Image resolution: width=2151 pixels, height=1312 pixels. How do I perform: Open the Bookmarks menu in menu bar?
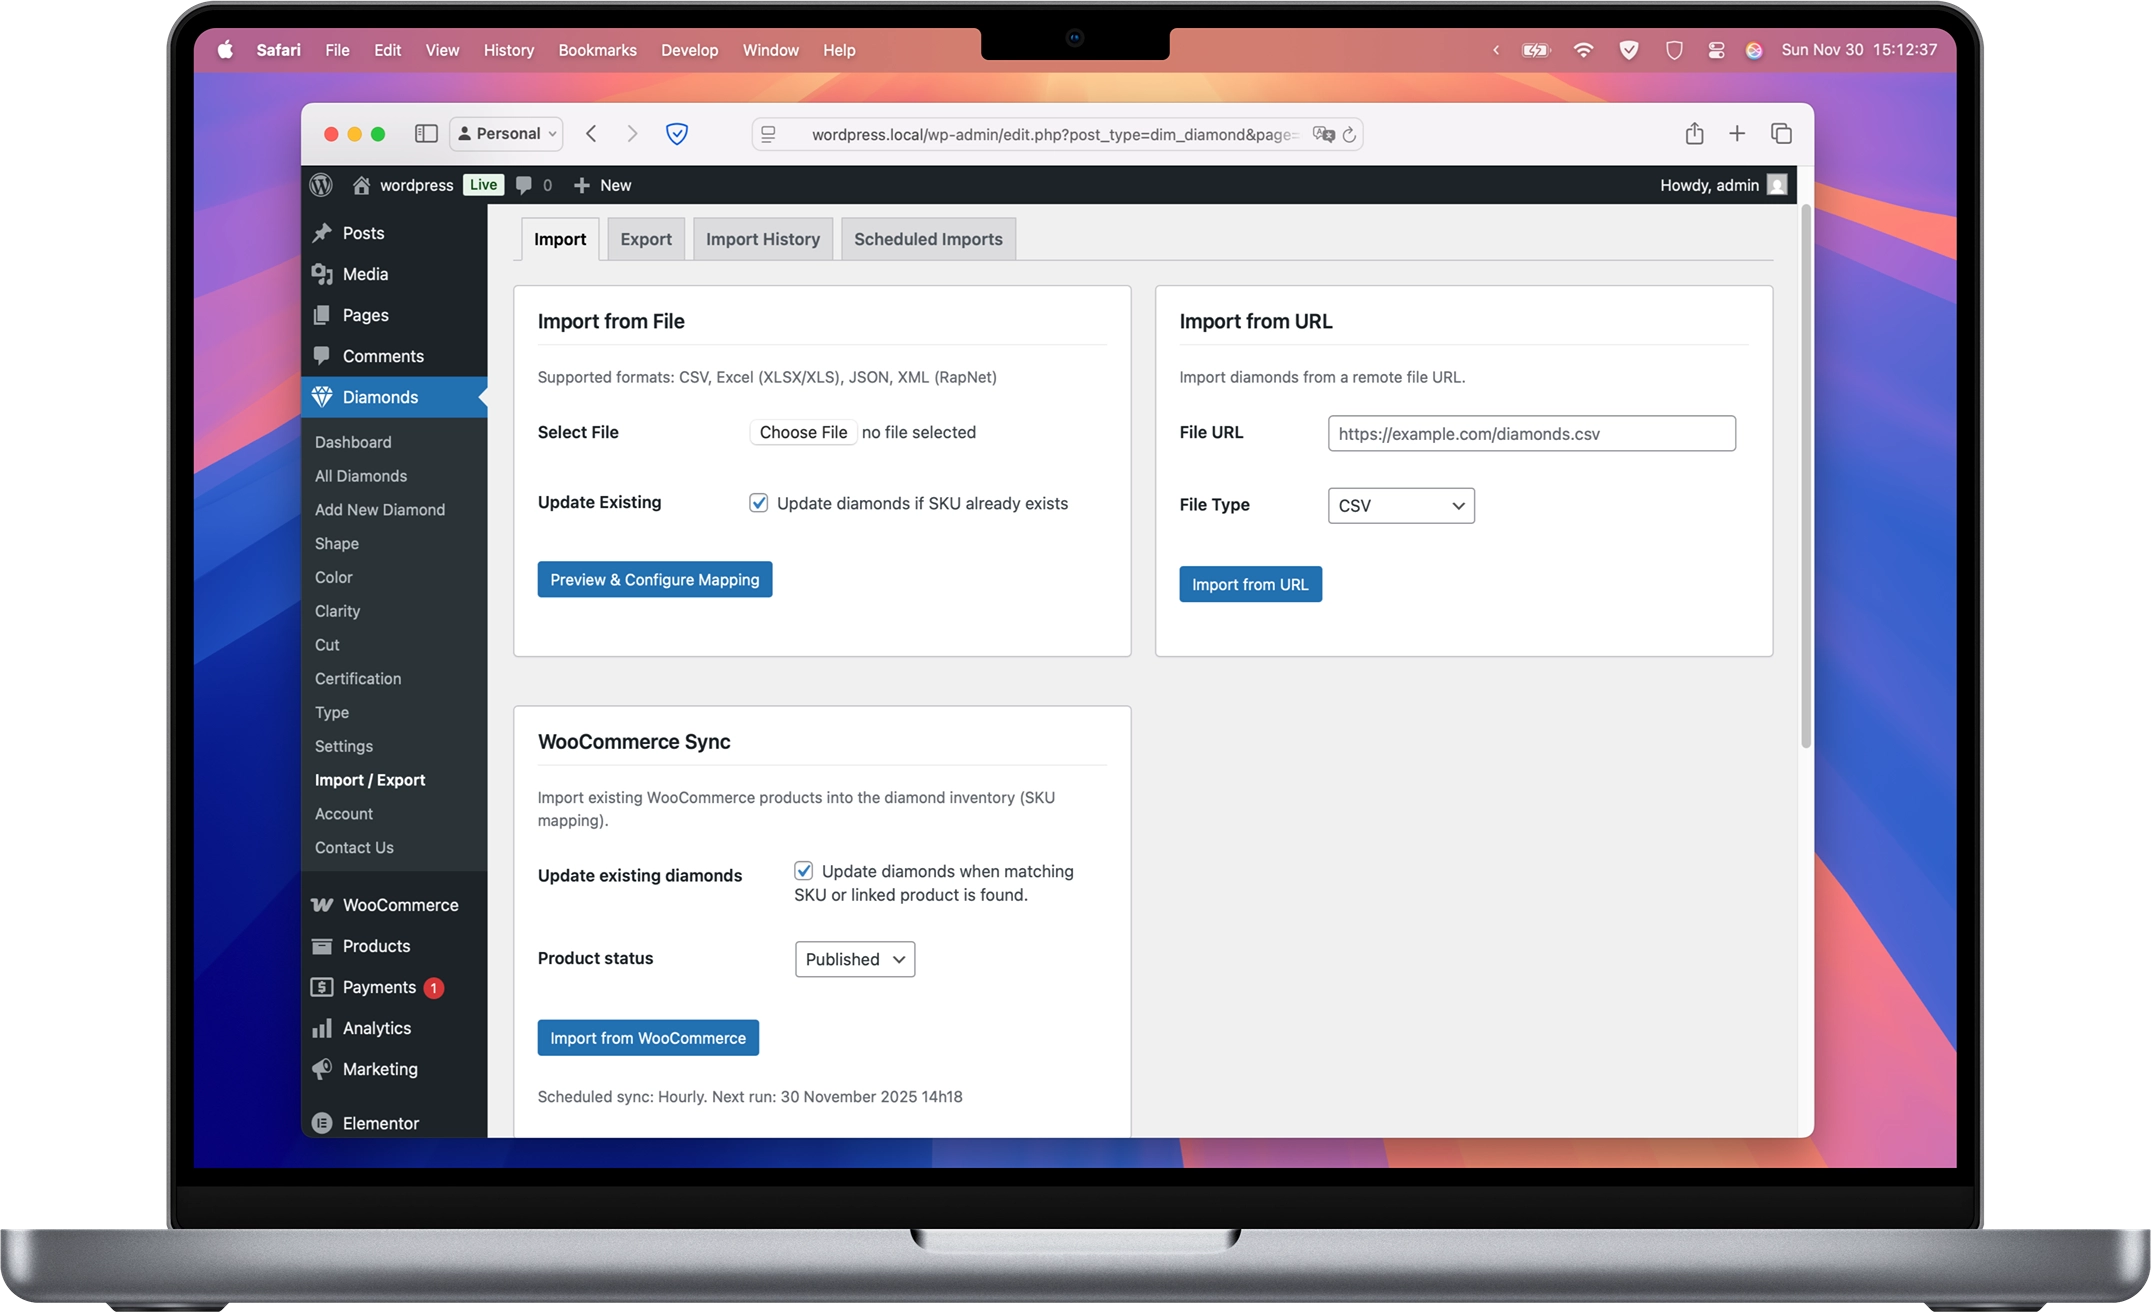(597, 50)
